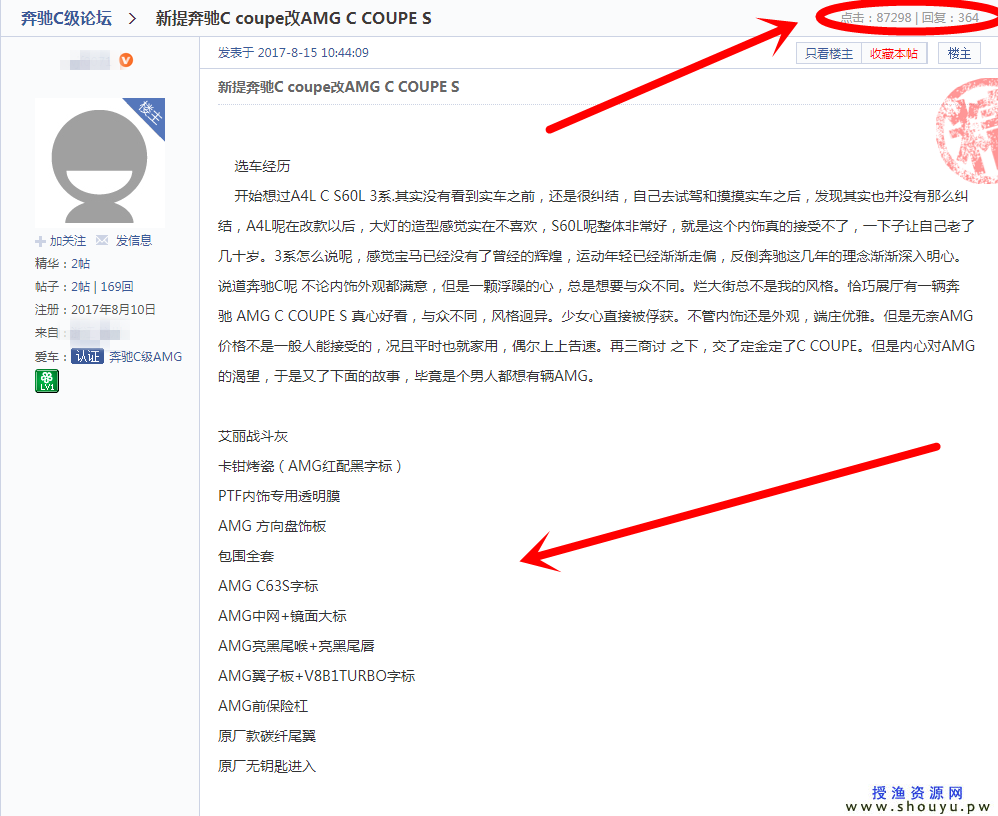Click the envelope icon beside 发信息
This screenshot has height=816, width=998.
[x=102, y=240]
